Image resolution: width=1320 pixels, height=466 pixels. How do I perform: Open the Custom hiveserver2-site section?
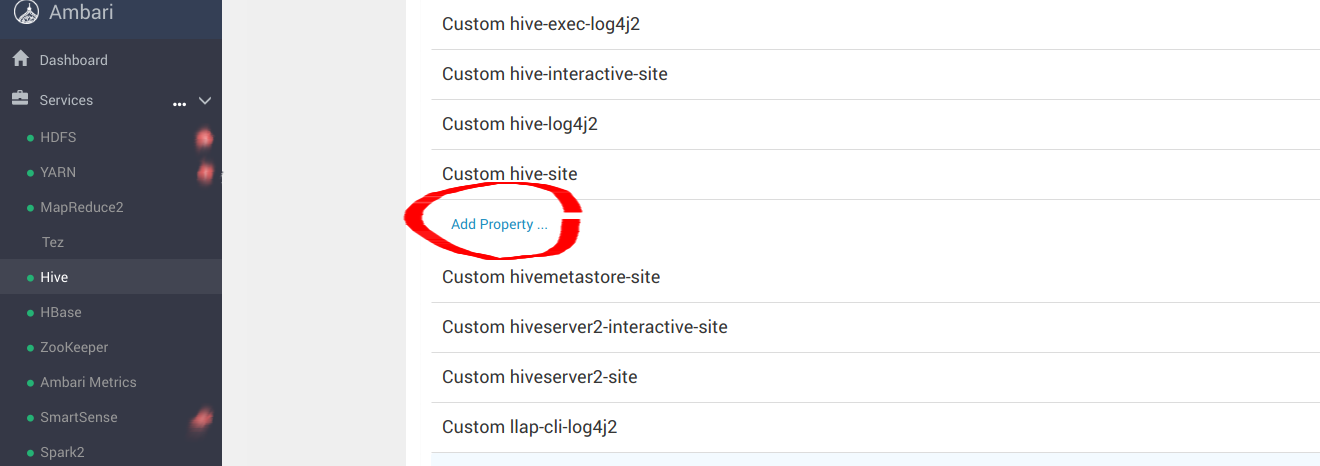point(540,377)
